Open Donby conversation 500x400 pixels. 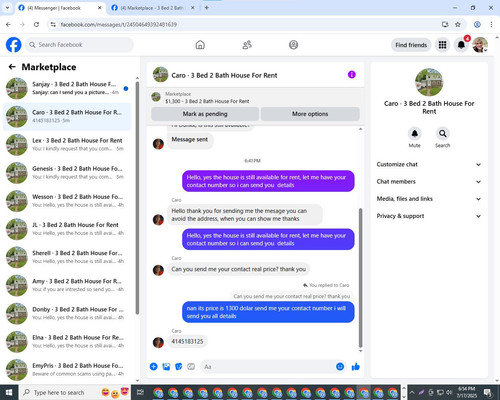tap(67, 314)
